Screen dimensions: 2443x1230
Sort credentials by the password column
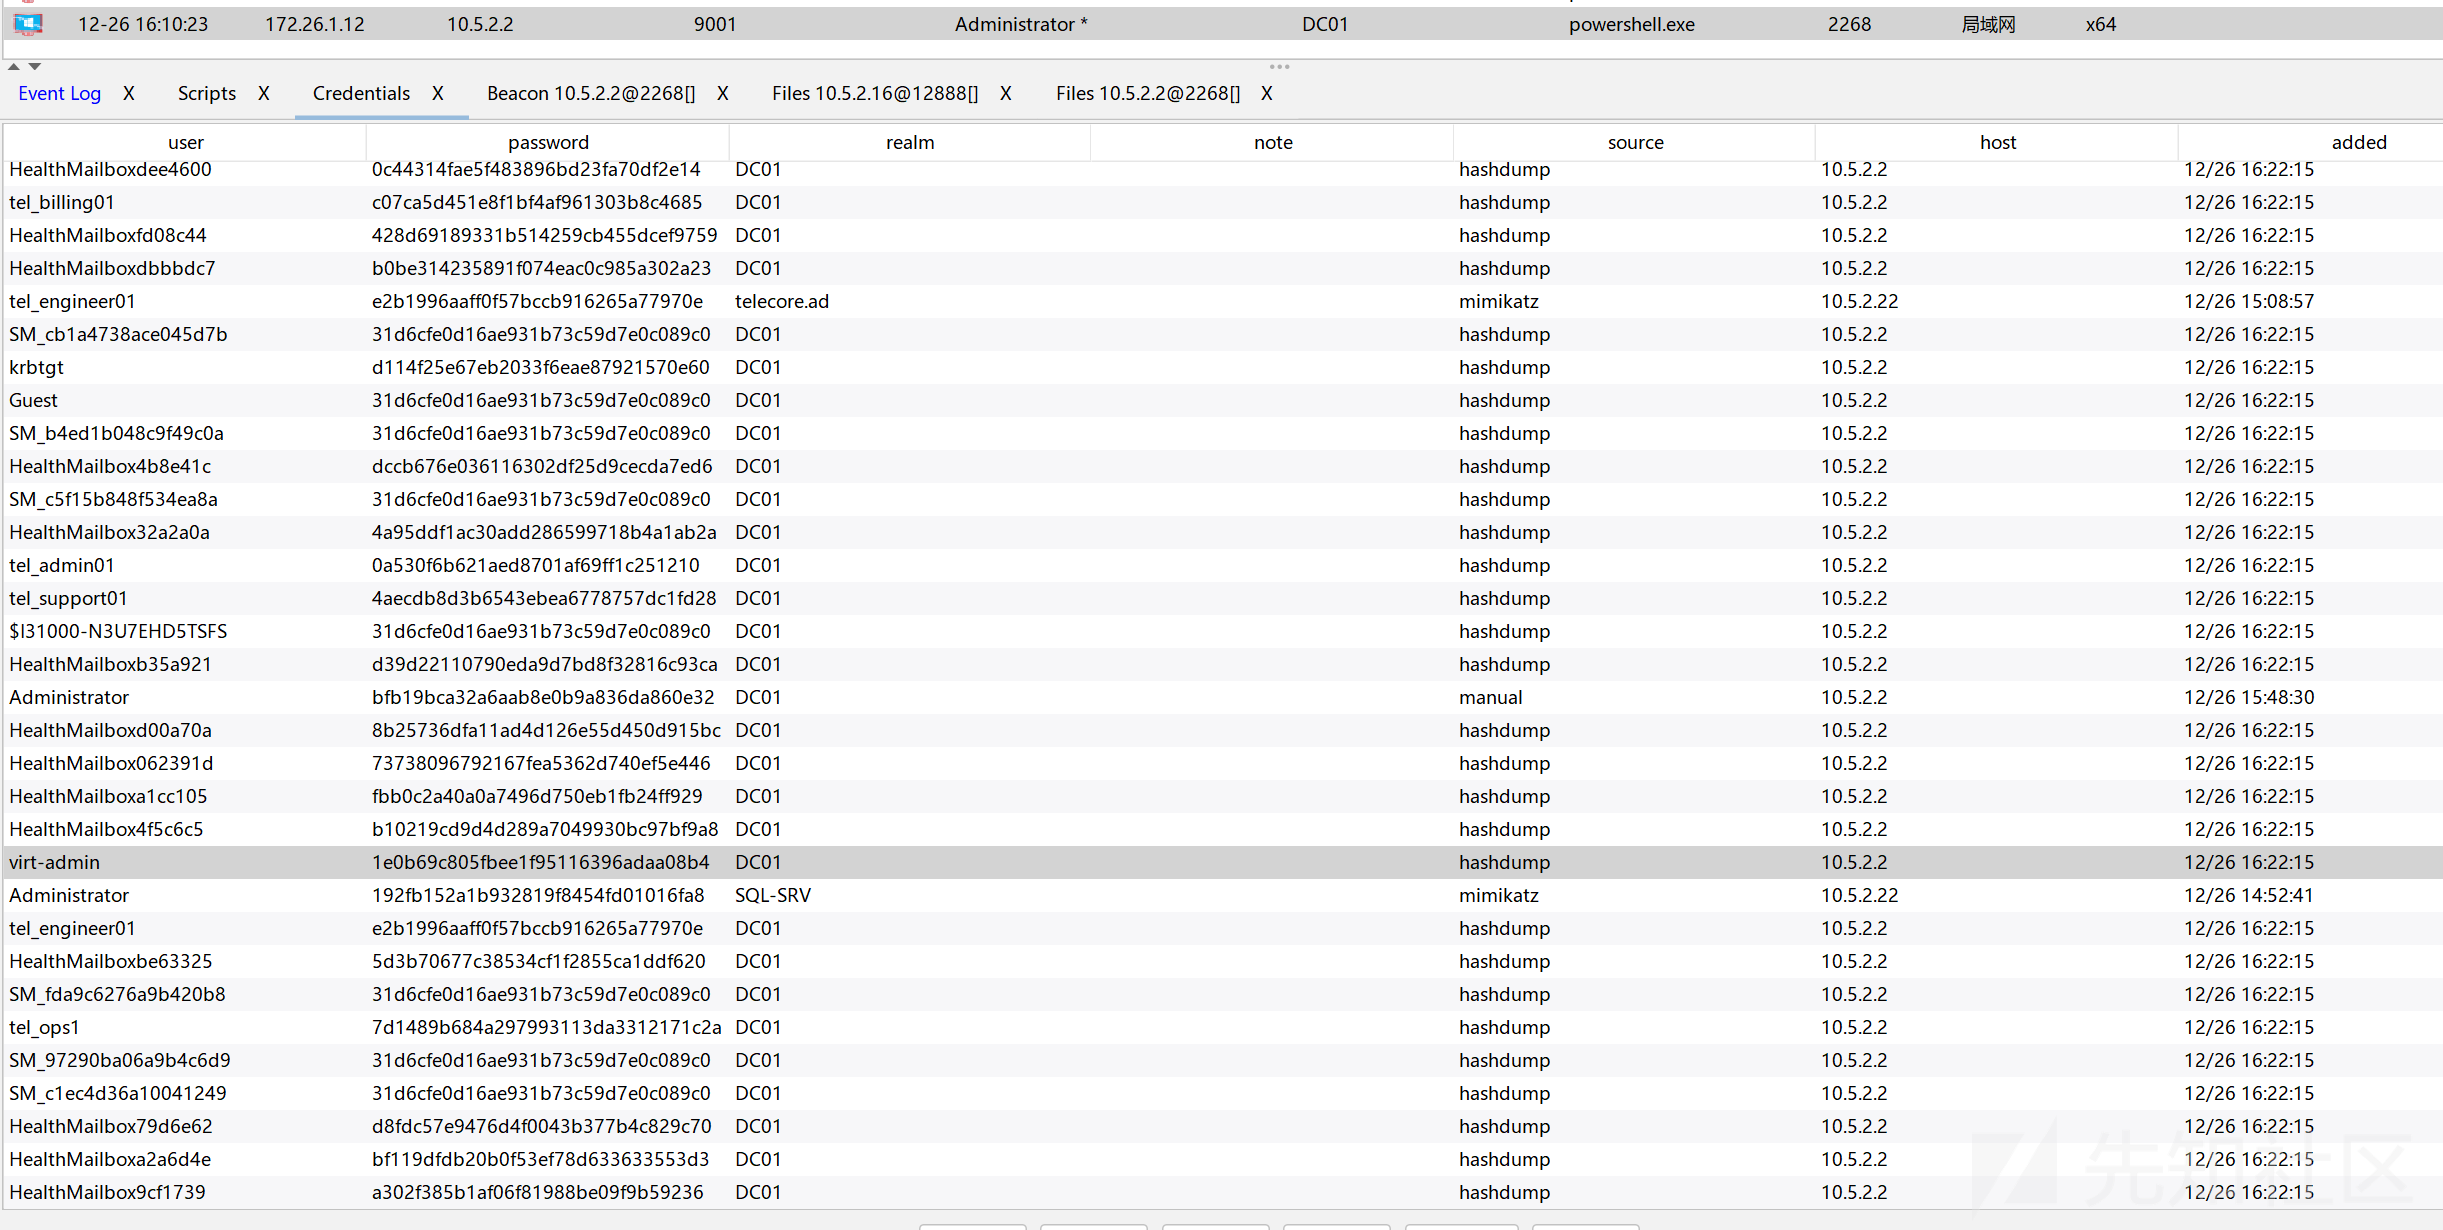click(x=548, y=142)
